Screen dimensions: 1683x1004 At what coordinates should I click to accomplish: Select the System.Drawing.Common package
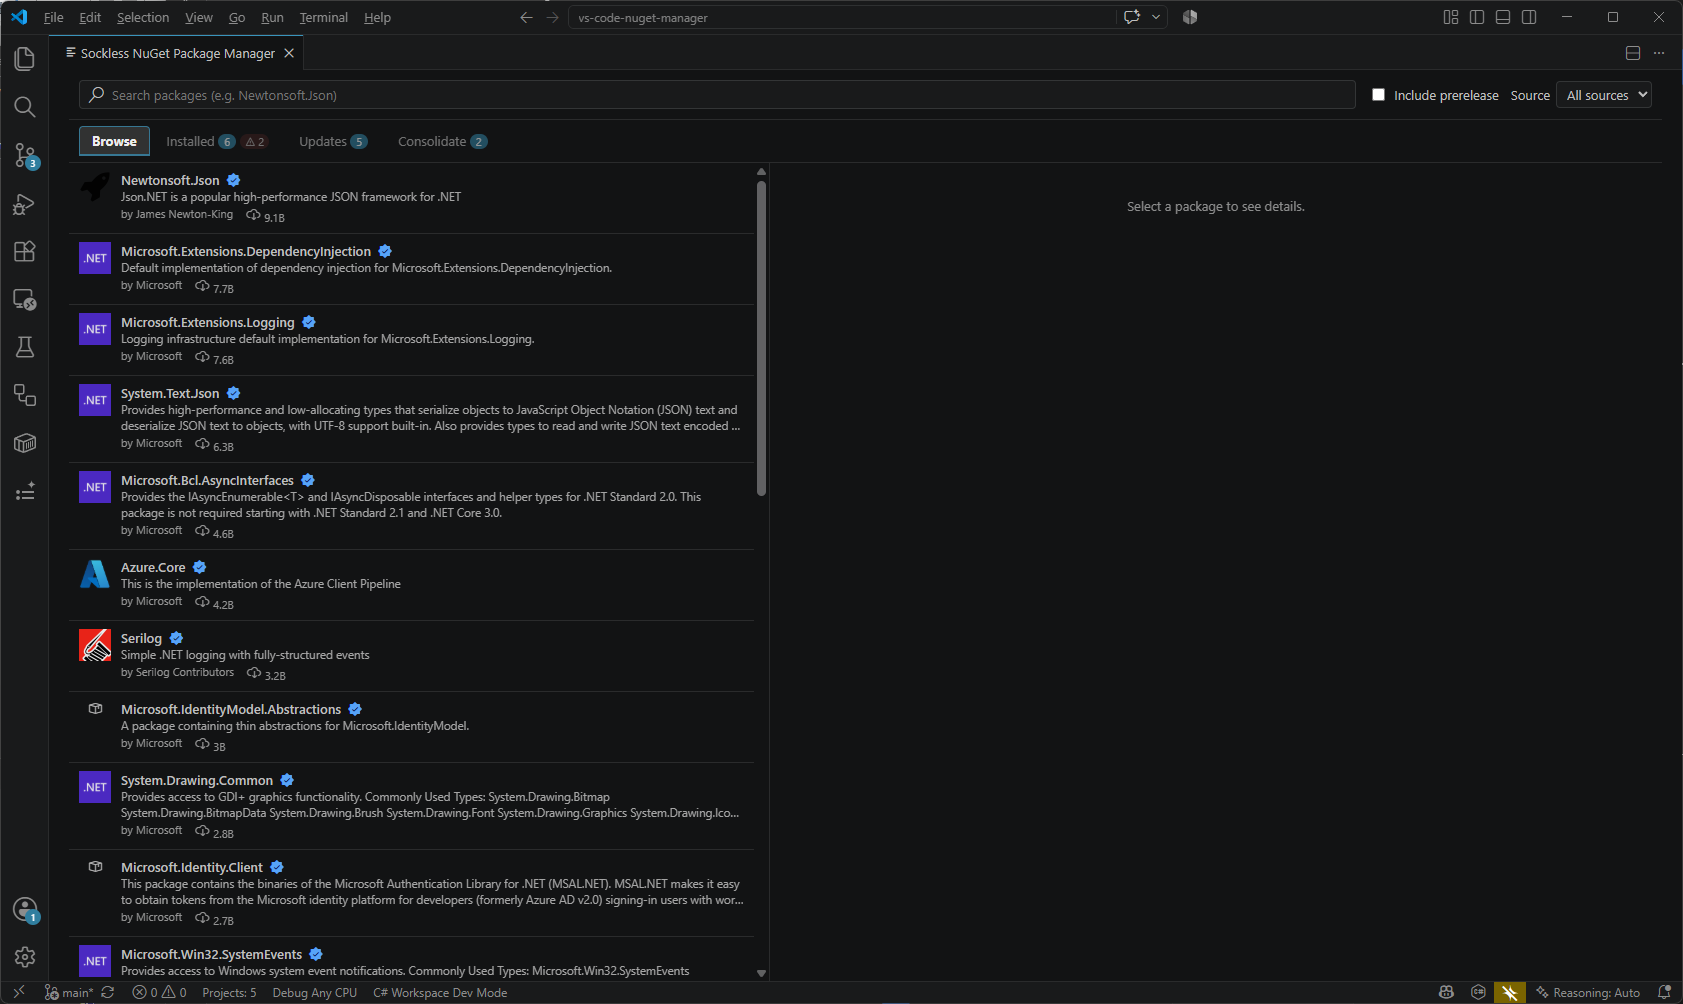[412, 806]
